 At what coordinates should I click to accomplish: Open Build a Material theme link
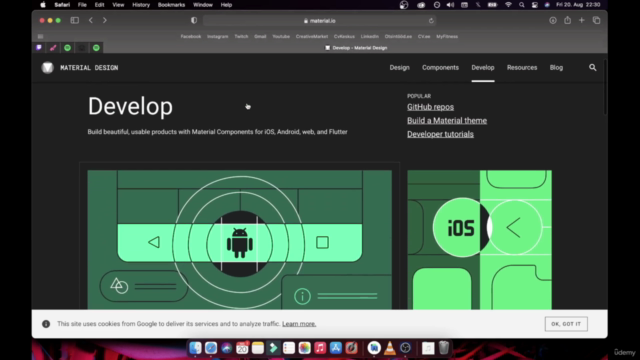447,120
